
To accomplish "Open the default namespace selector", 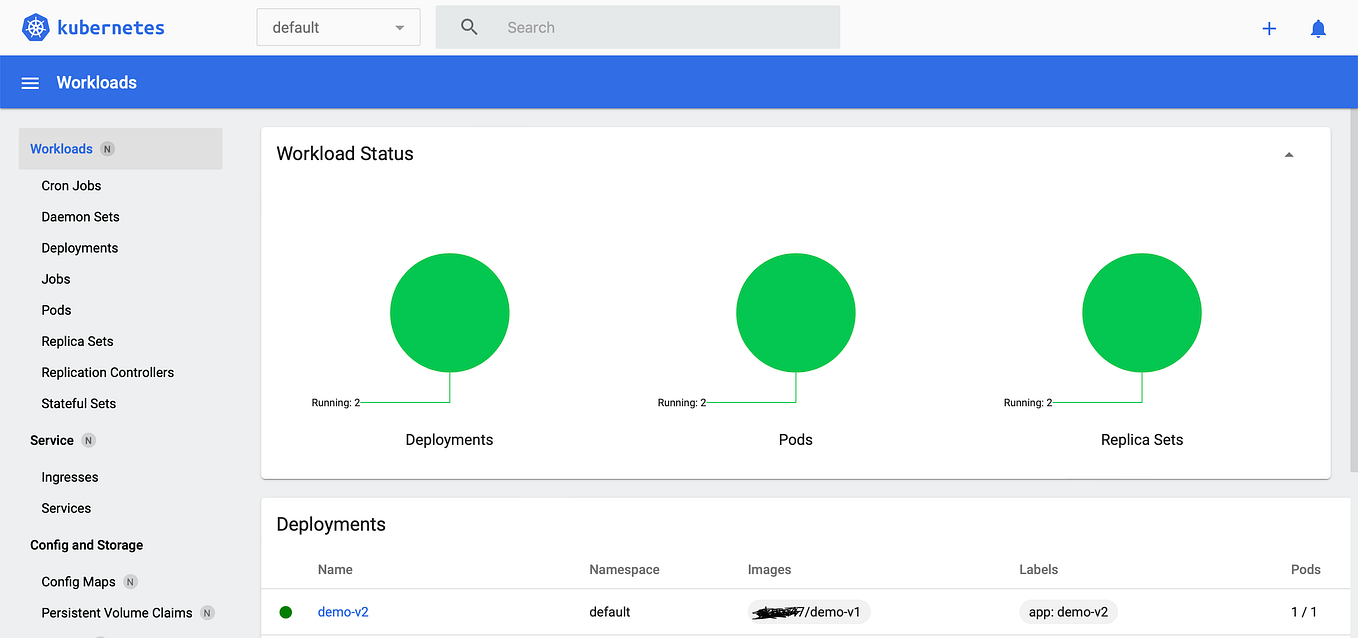I will [337, 27].
